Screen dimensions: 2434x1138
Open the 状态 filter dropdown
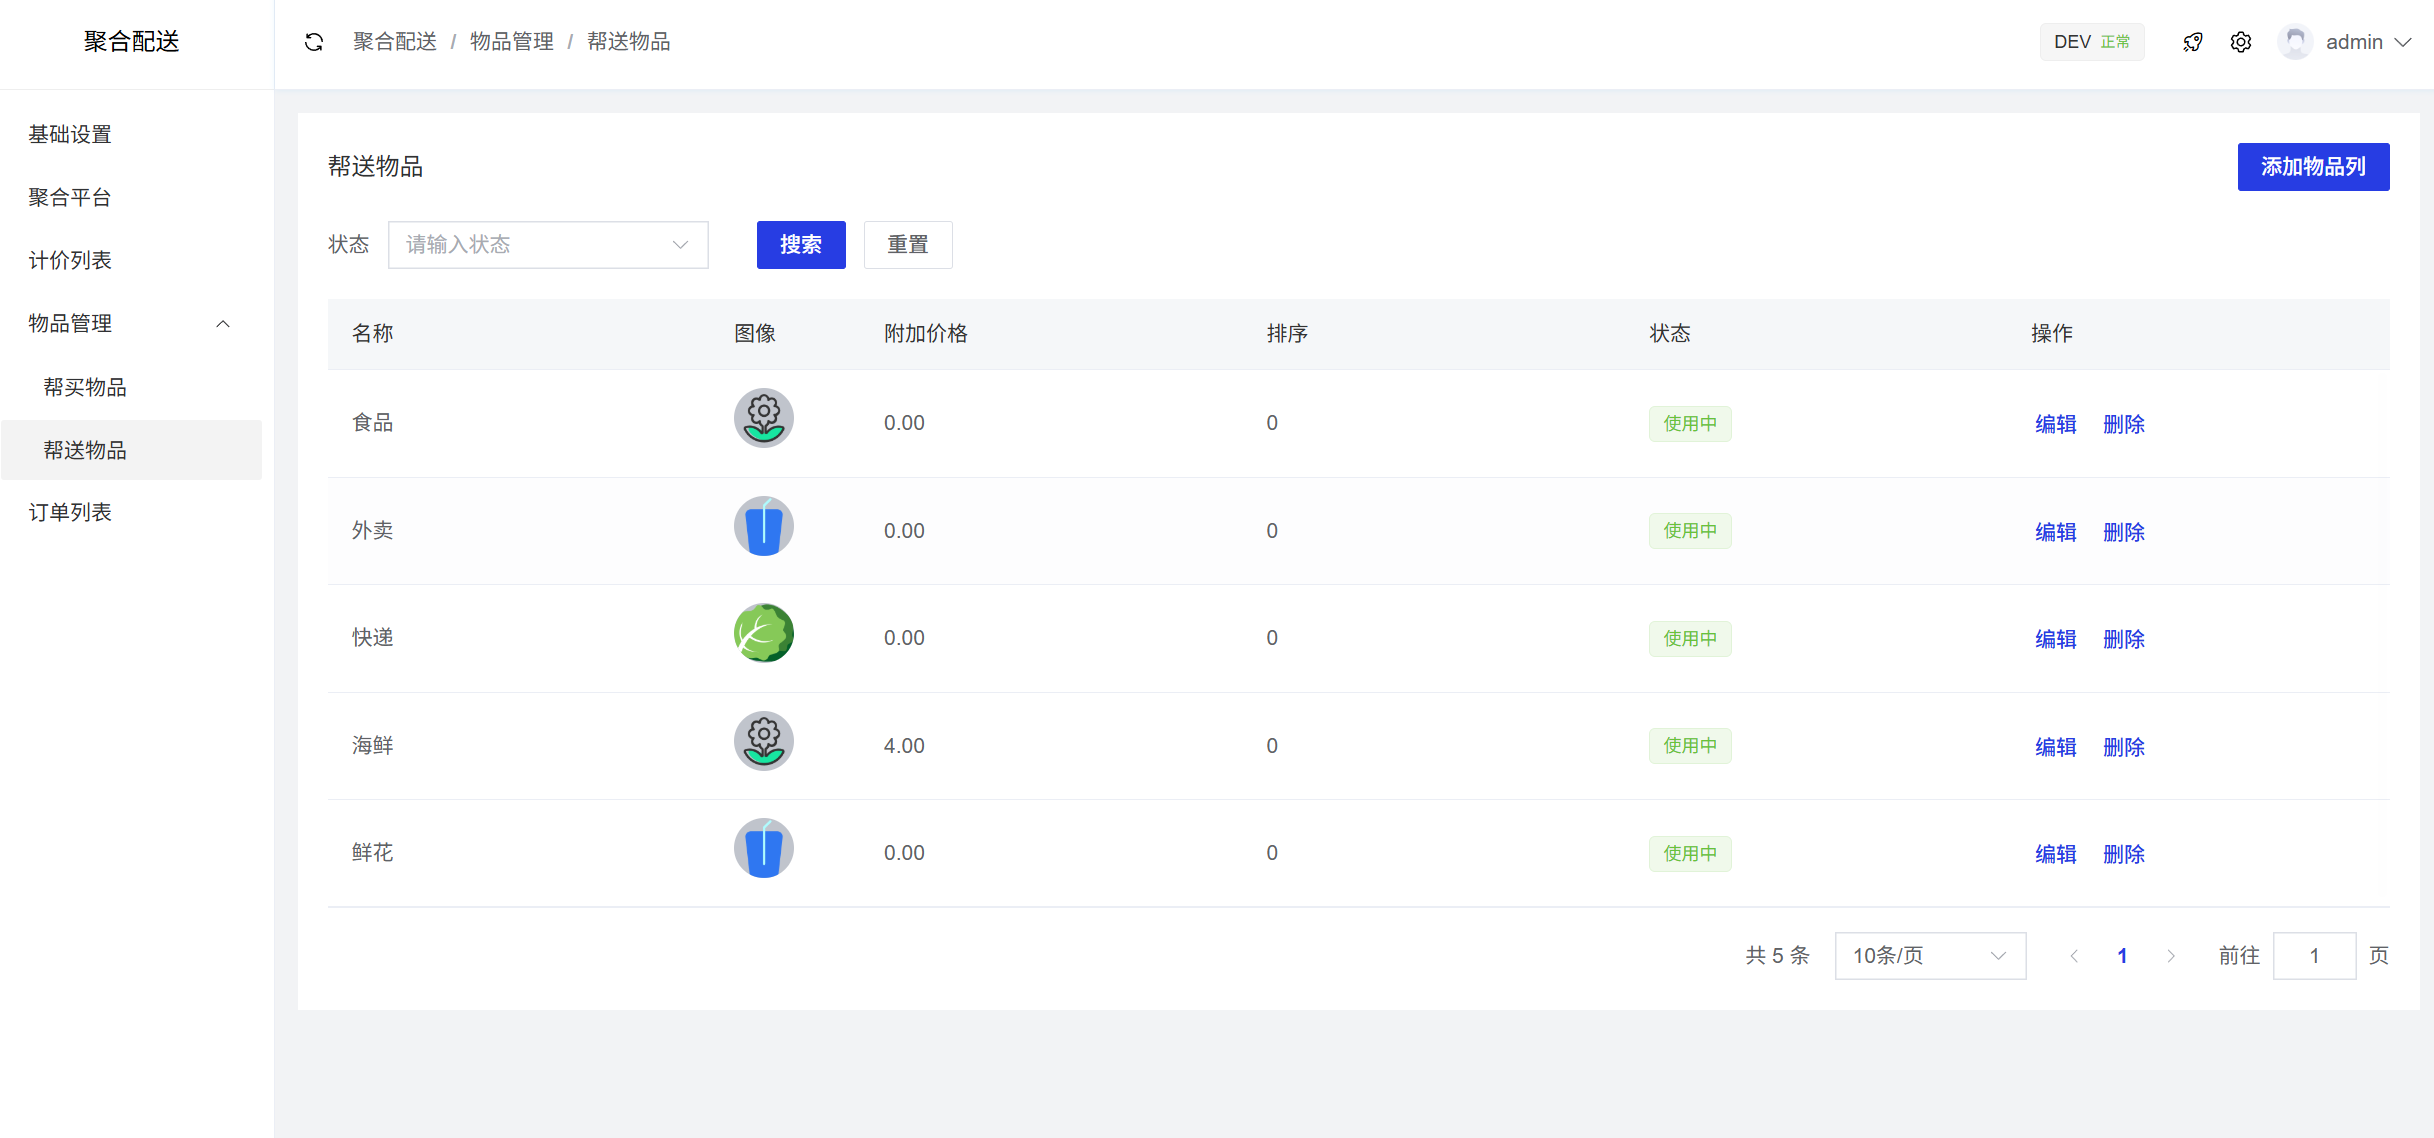548,245
